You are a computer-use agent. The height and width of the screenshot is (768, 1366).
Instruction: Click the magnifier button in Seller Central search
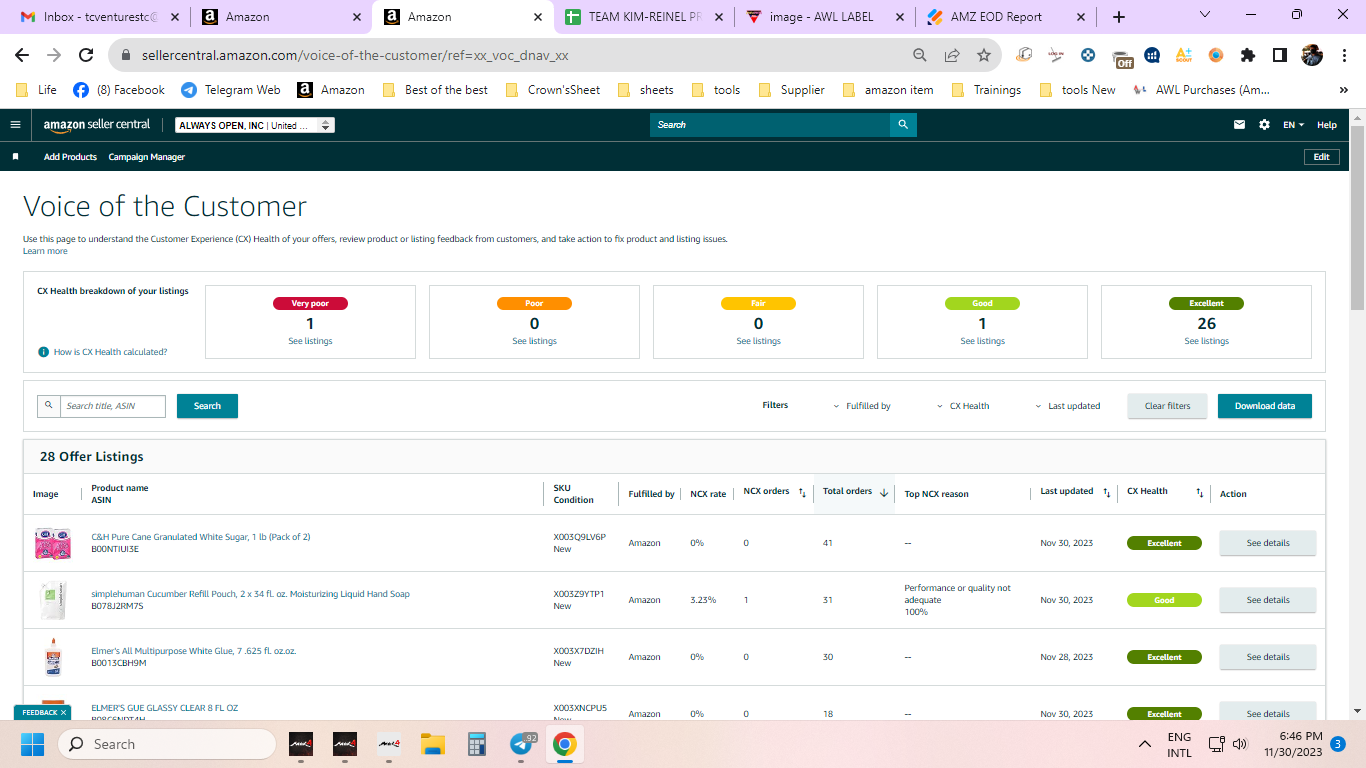(903, 125)
